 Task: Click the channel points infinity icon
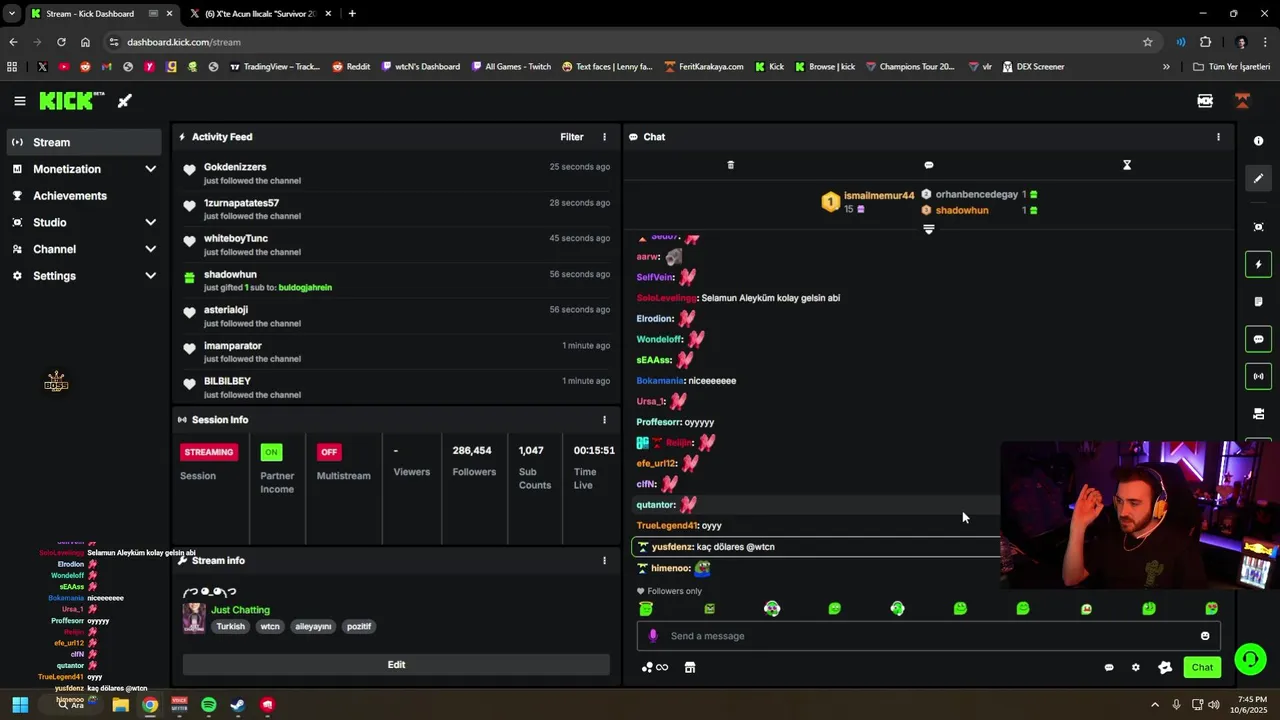655,668
